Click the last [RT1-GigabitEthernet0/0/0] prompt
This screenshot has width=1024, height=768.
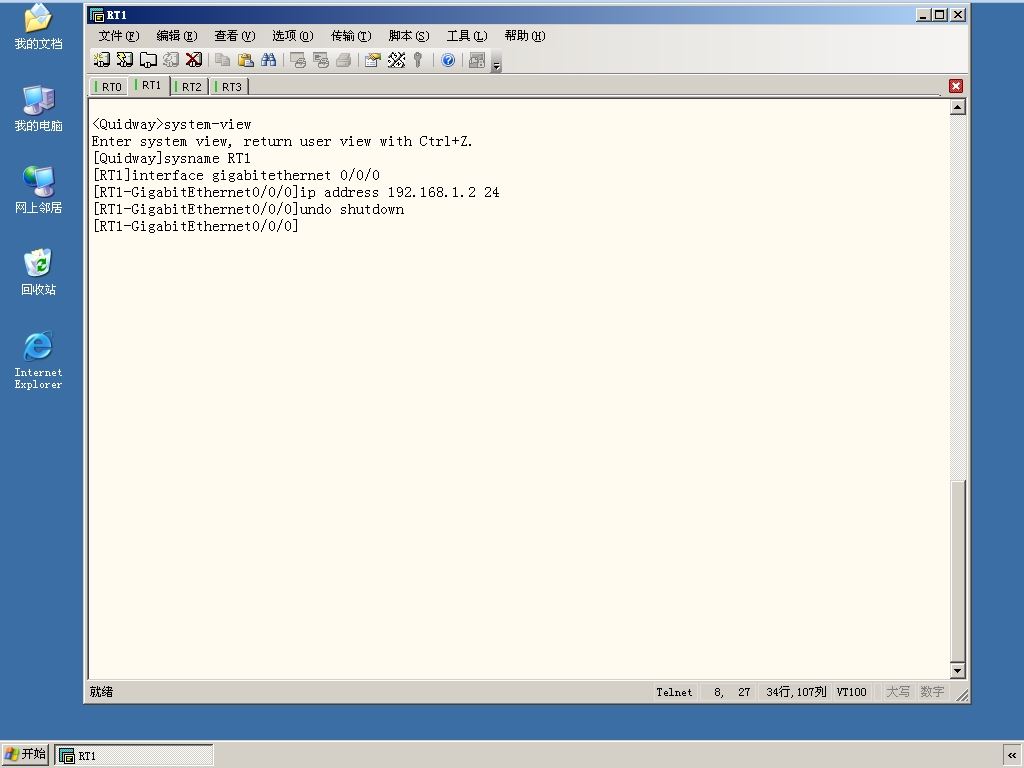[195, 226]
